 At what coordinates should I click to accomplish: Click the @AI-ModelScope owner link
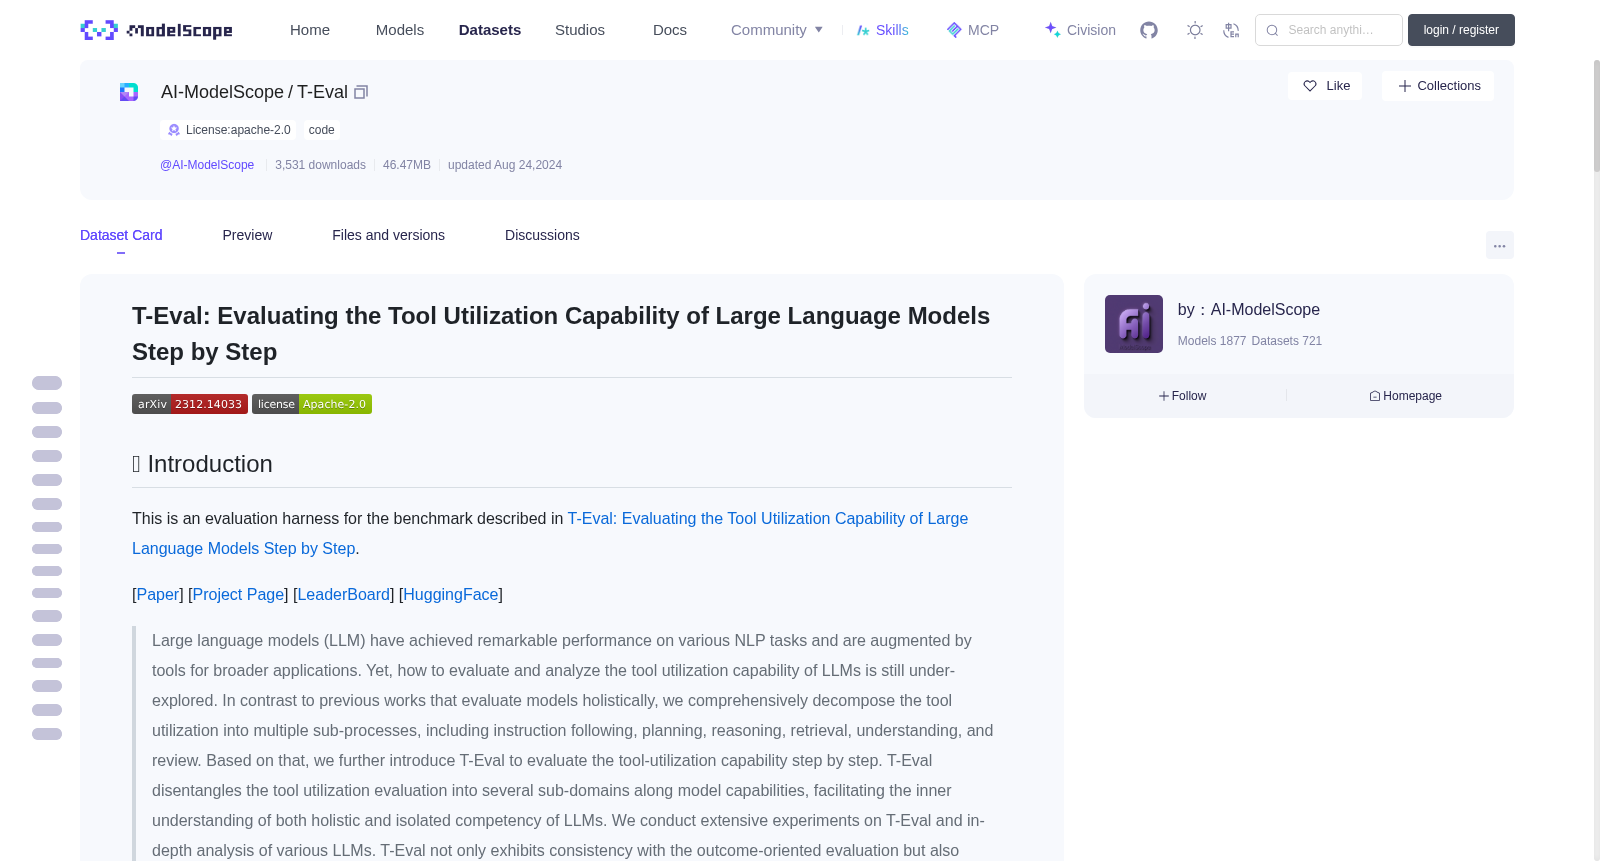207,165
